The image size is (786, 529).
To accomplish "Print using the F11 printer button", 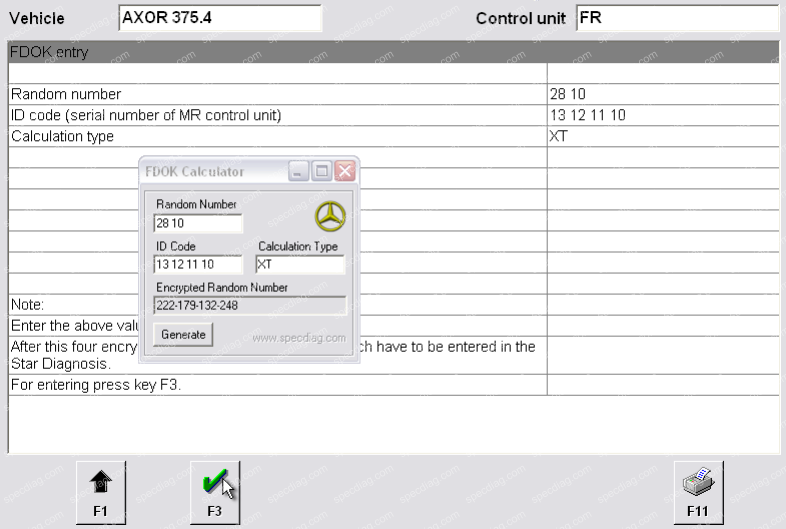I will (698, 492).
